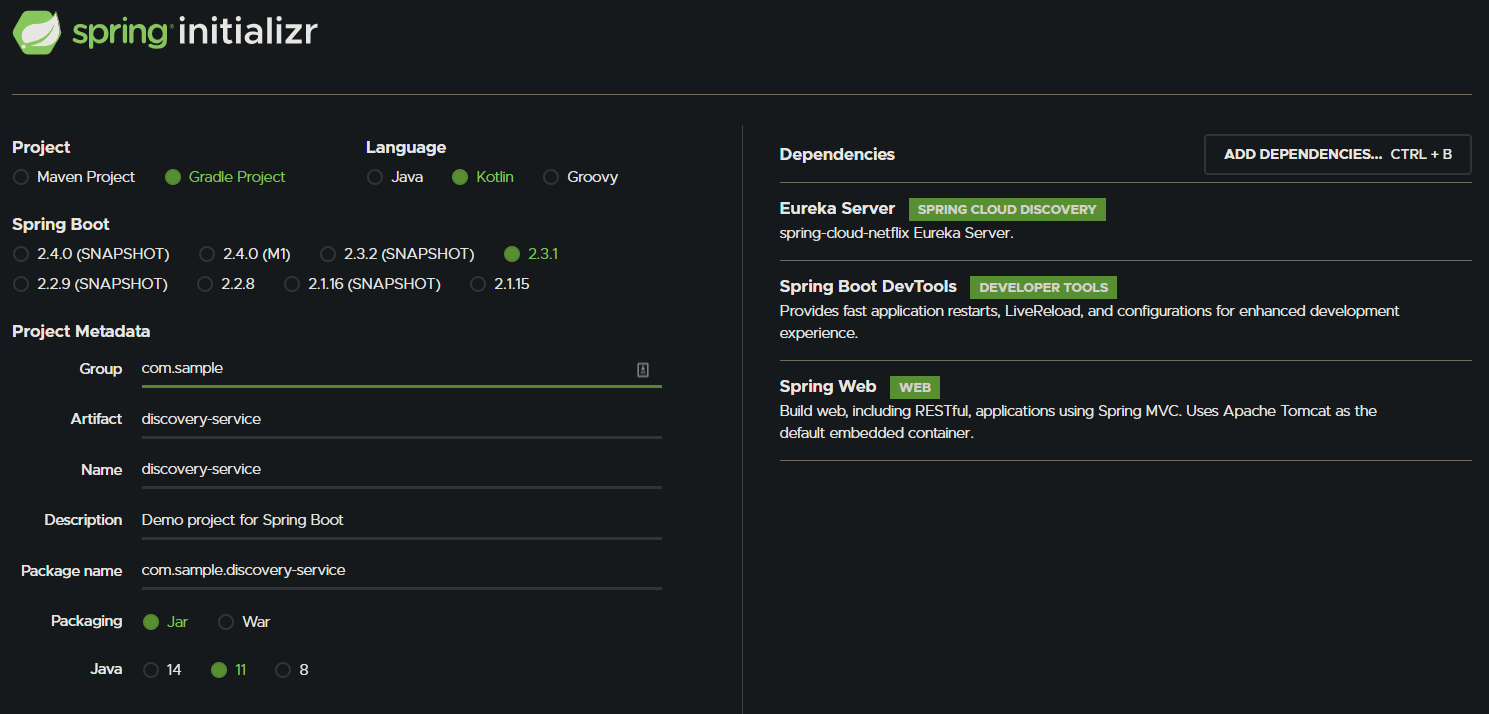The height and width of the screenshot is (714, 1489).
Task: Edit the Description field
Action: pyautogui.click(x=400, y=520)
